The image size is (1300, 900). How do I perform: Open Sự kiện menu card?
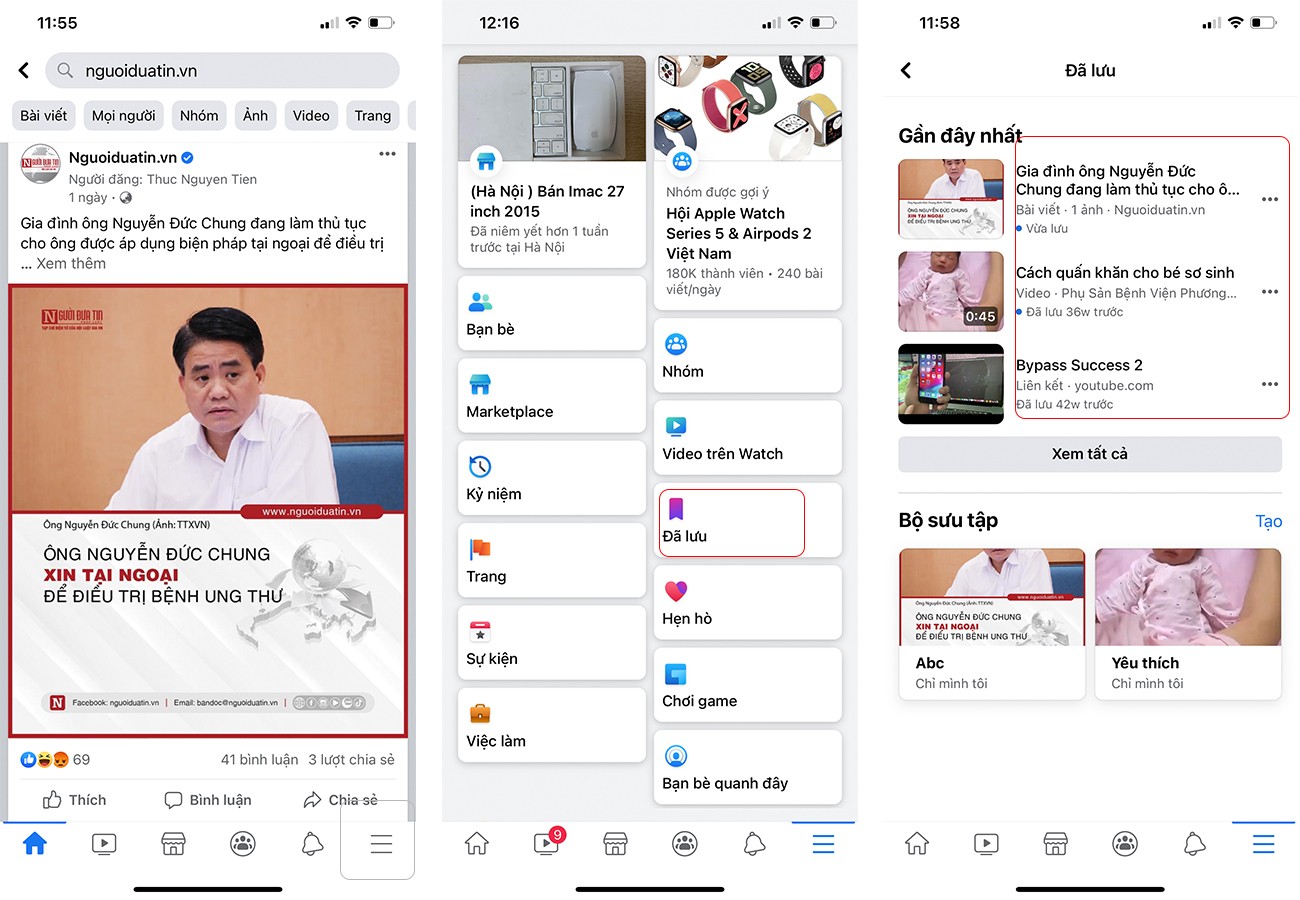[x=552, y=643]
